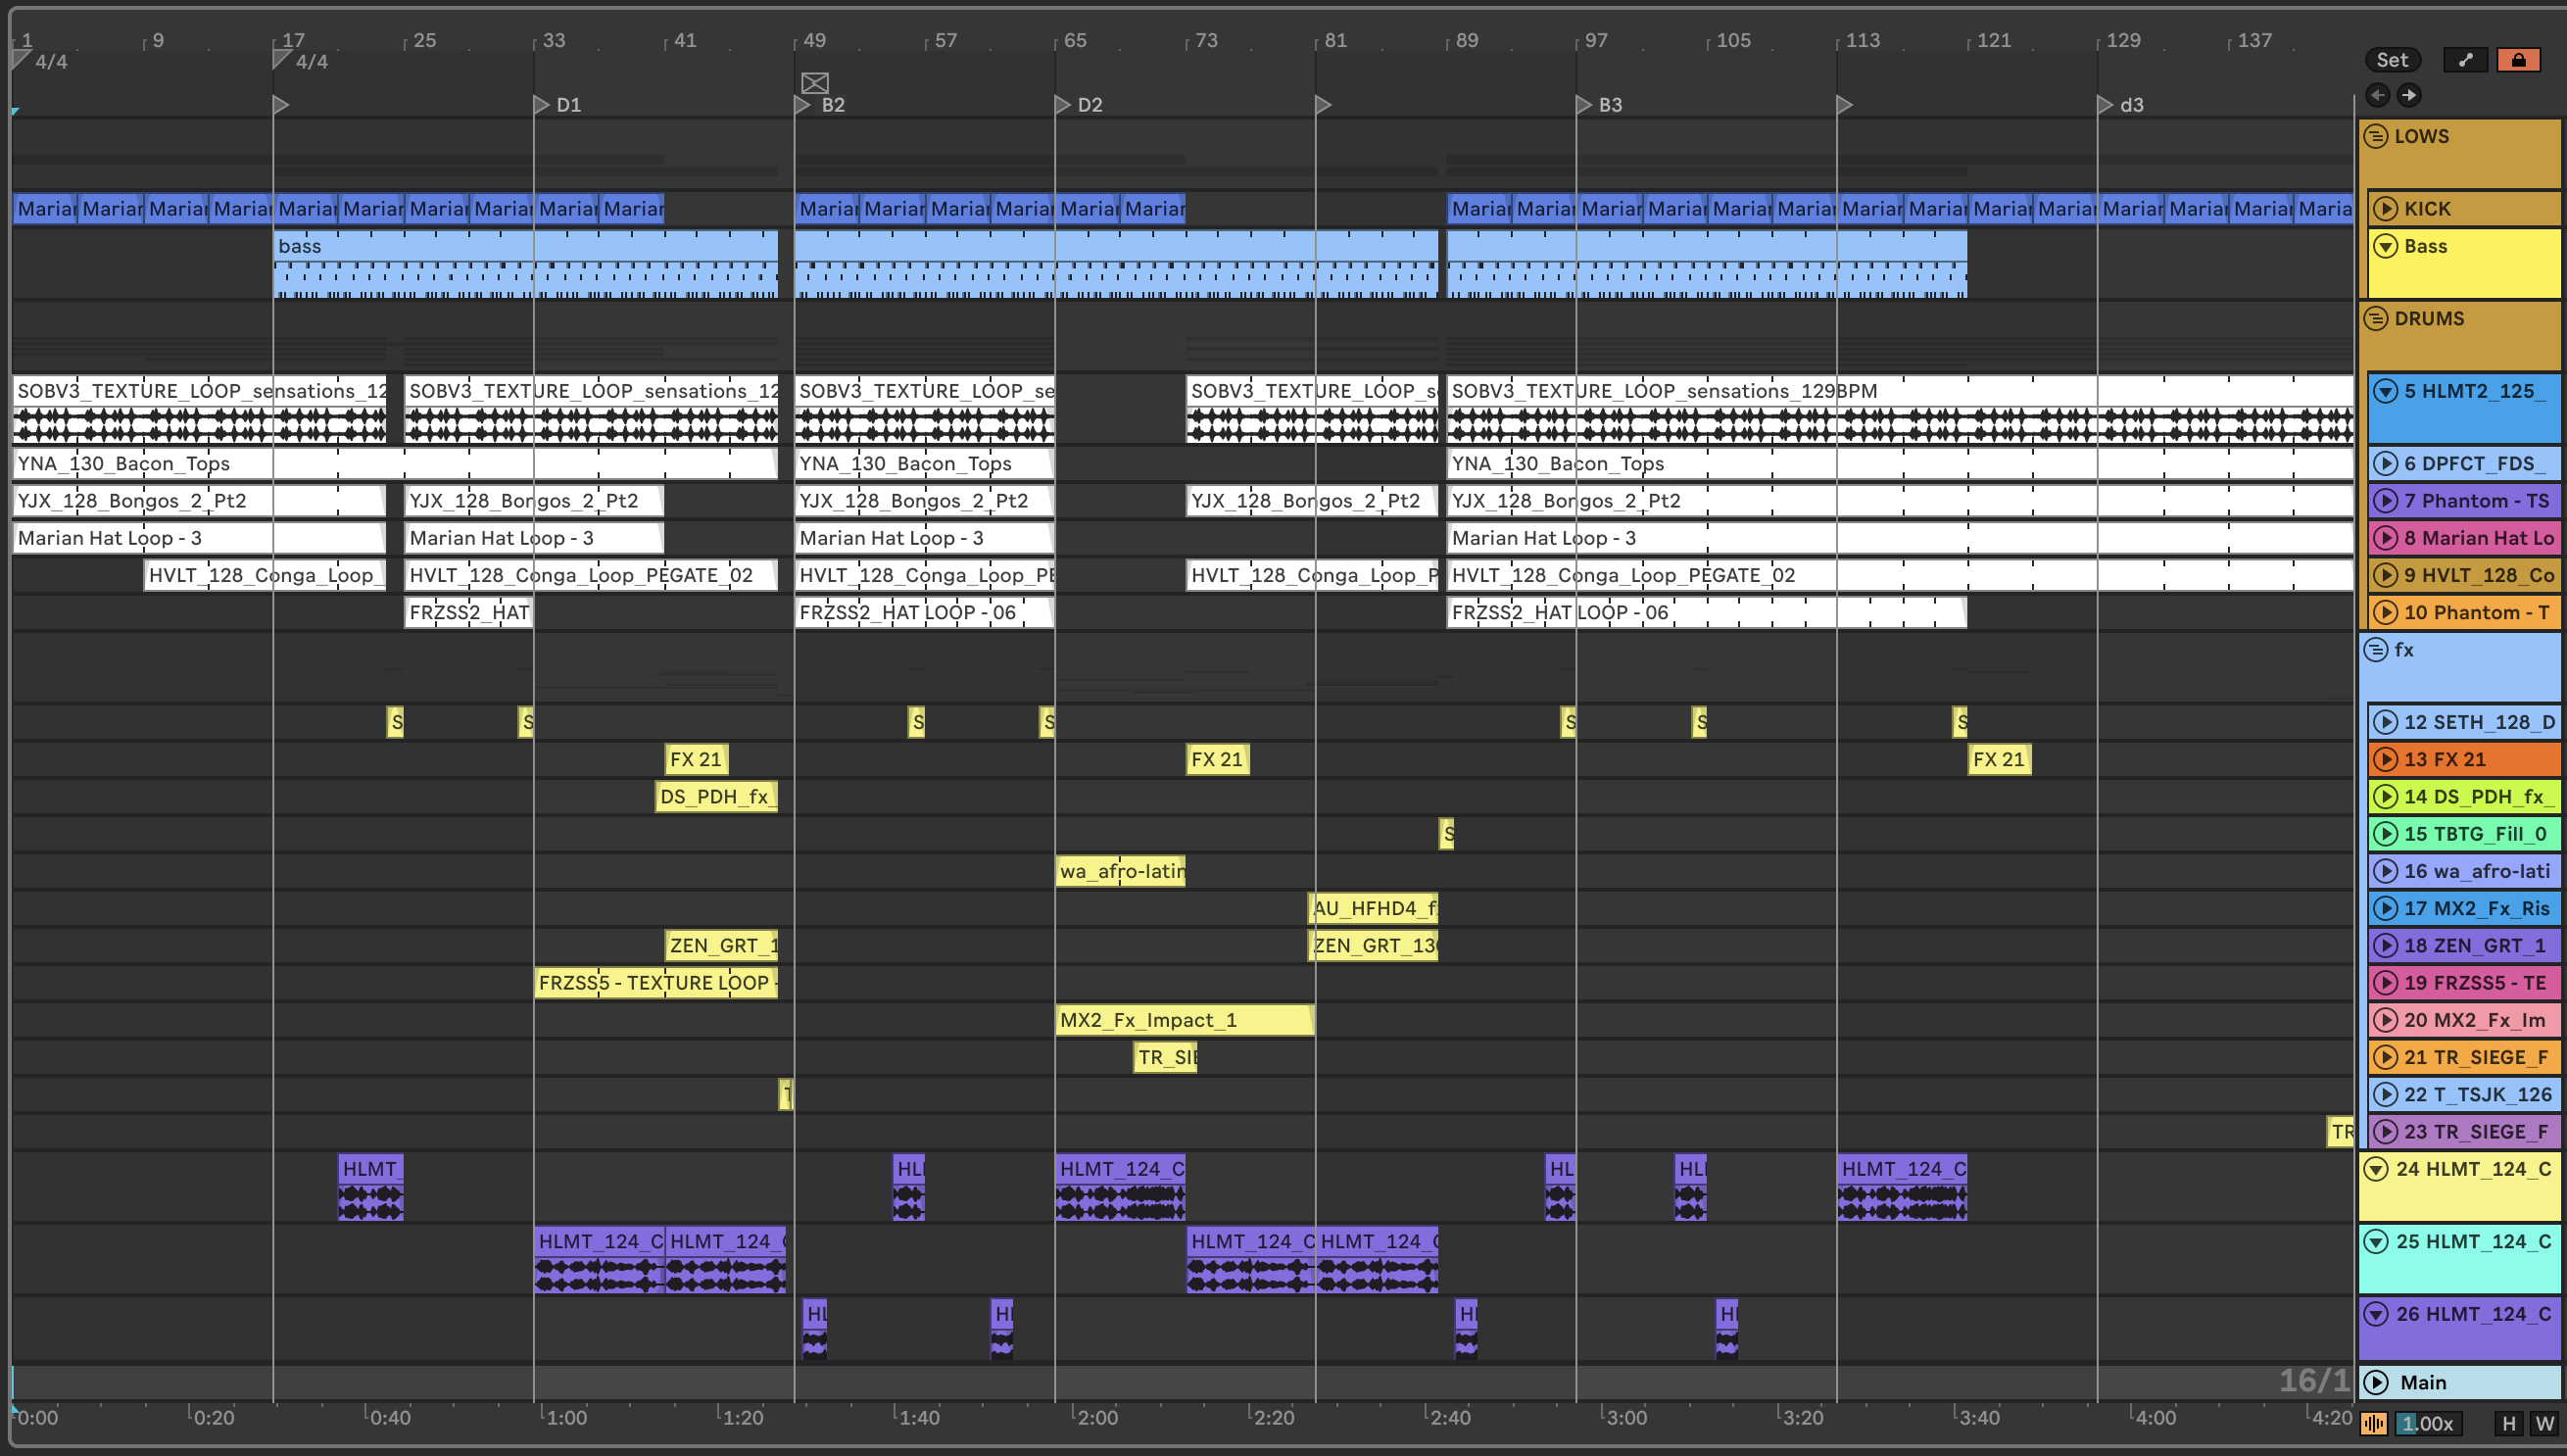Viewport: 2567px width, 1456px height.
Task: Unfold the 18 ZEN_GRT_1 track
Action: (2386, 945)
